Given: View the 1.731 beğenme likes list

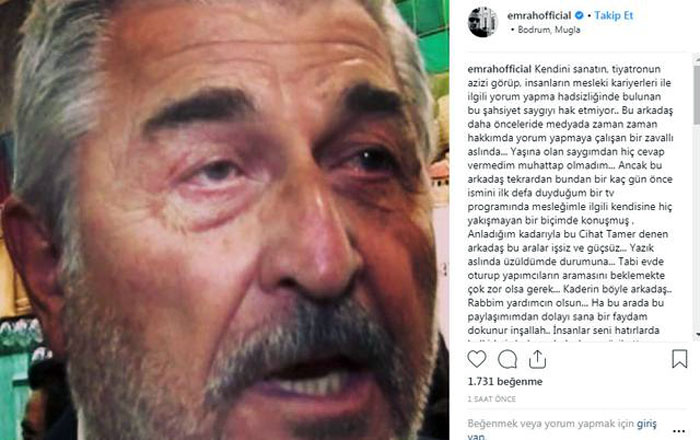Looking at the screenshot, I should [505, 382].
